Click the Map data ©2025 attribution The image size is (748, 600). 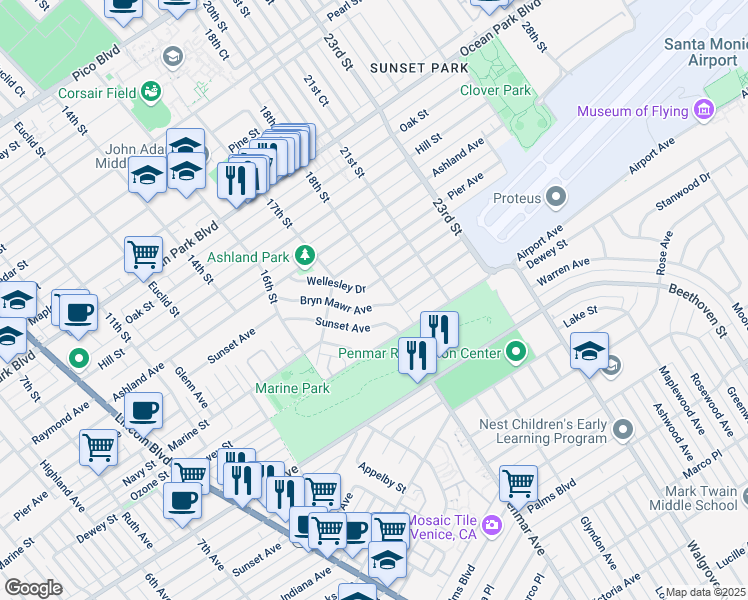tap(705, 592)
